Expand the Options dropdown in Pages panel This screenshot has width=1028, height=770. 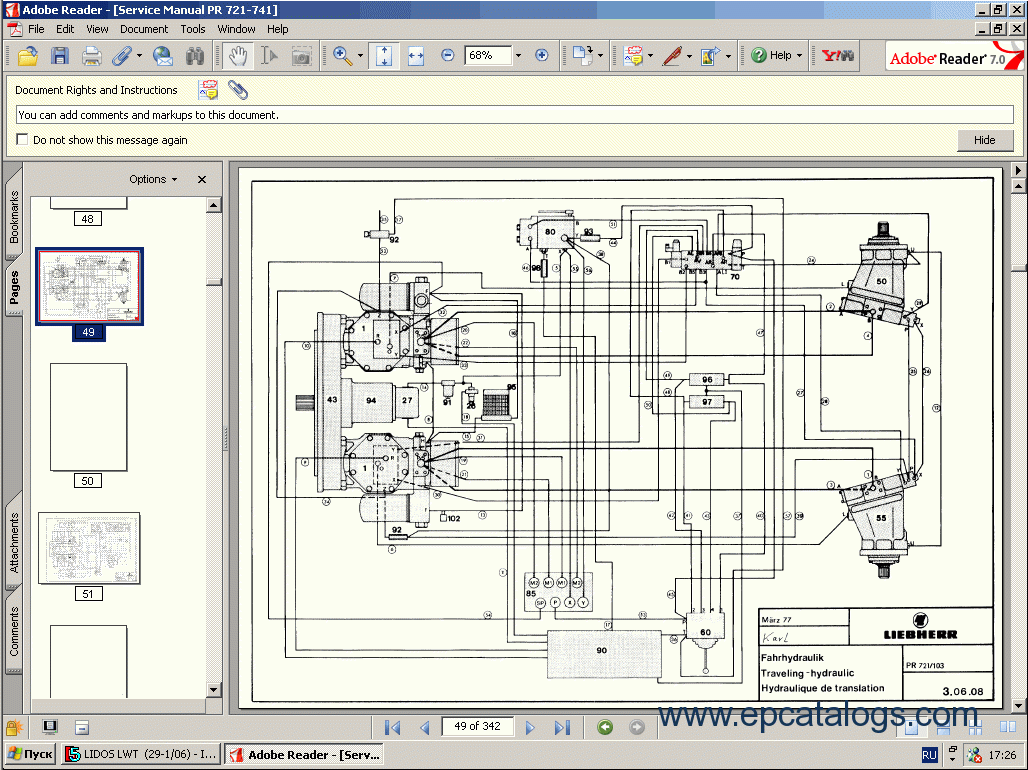coord(153,179)
